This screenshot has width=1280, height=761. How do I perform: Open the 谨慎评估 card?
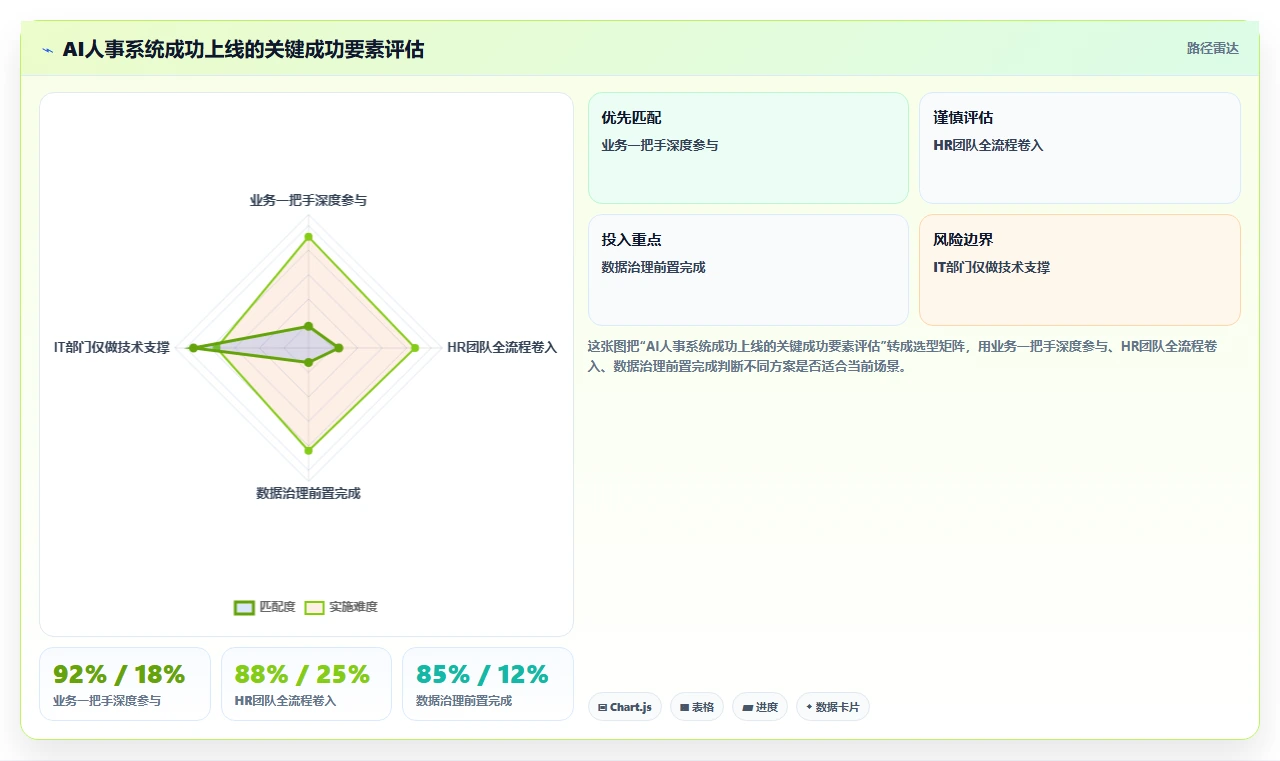(1080, 148)
